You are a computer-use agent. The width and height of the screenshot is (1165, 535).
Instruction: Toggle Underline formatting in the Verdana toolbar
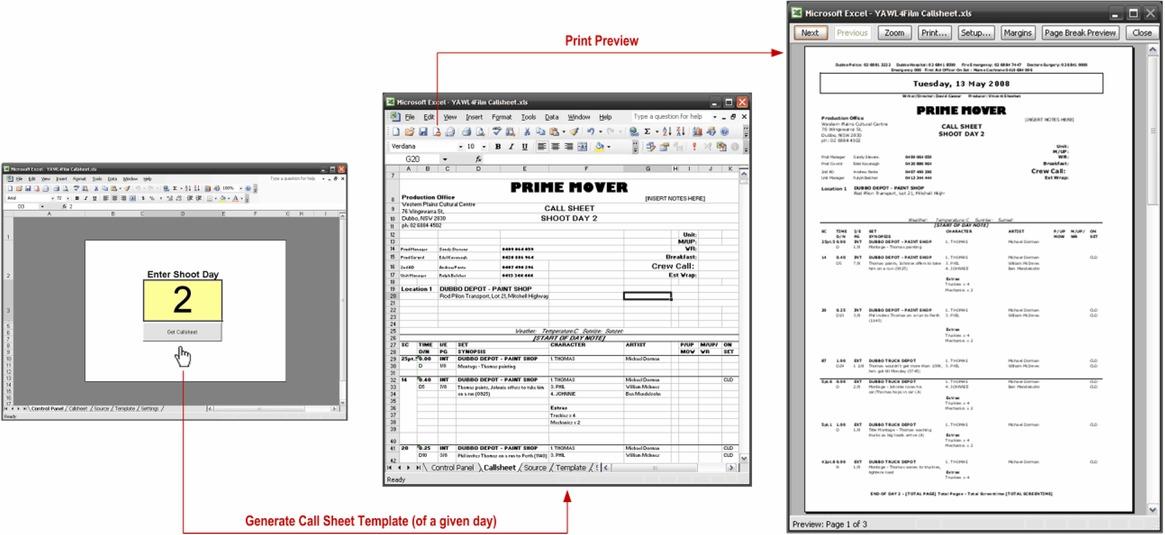coord(525,147)
